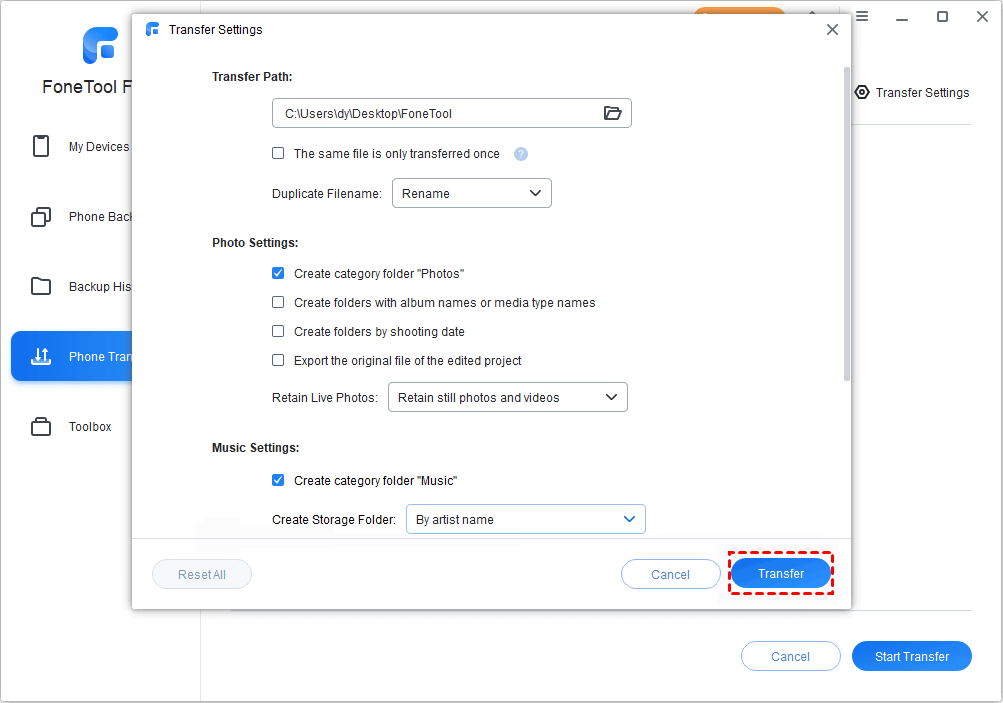Tick "Export the original file of the edited project"
1003x703 pixels.
tap(278, 360)
